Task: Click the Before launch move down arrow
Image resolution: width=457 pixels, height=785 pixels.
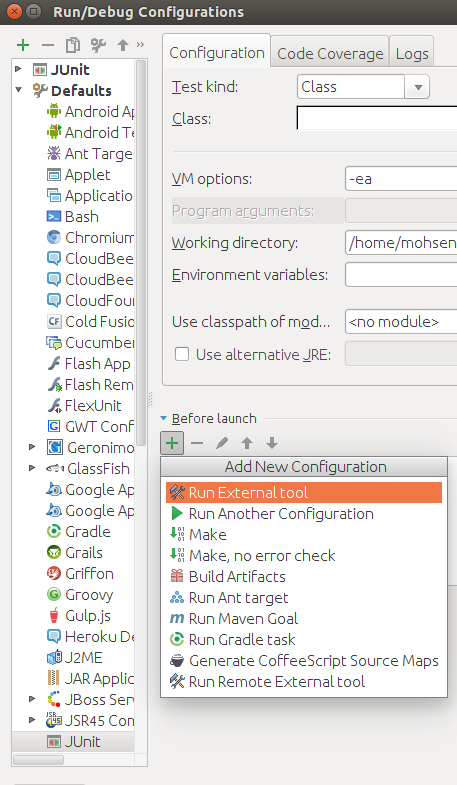Action: pyautogui.click(x=272, y=443)
